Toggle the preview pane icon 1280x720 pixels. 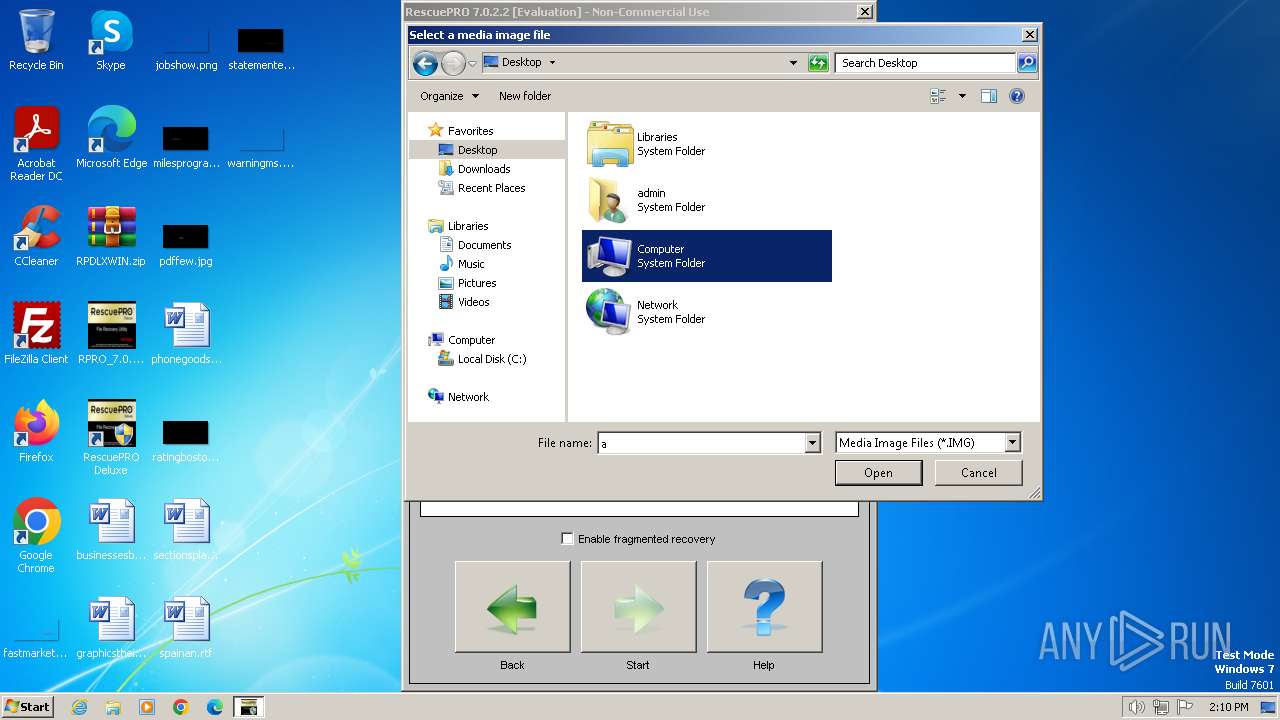coord(989,96)
